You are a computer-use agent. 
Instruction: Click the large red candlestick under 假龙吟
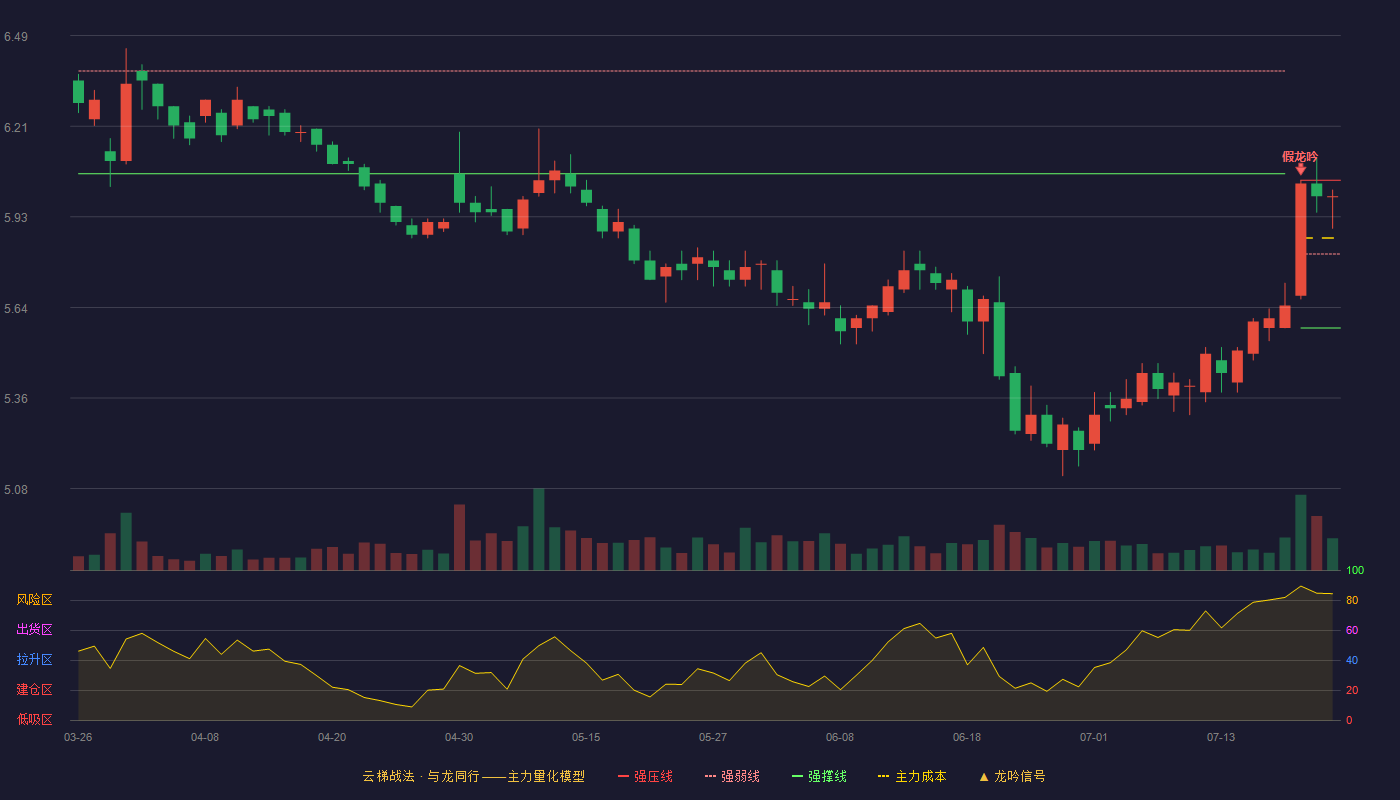click(1301, 239)
